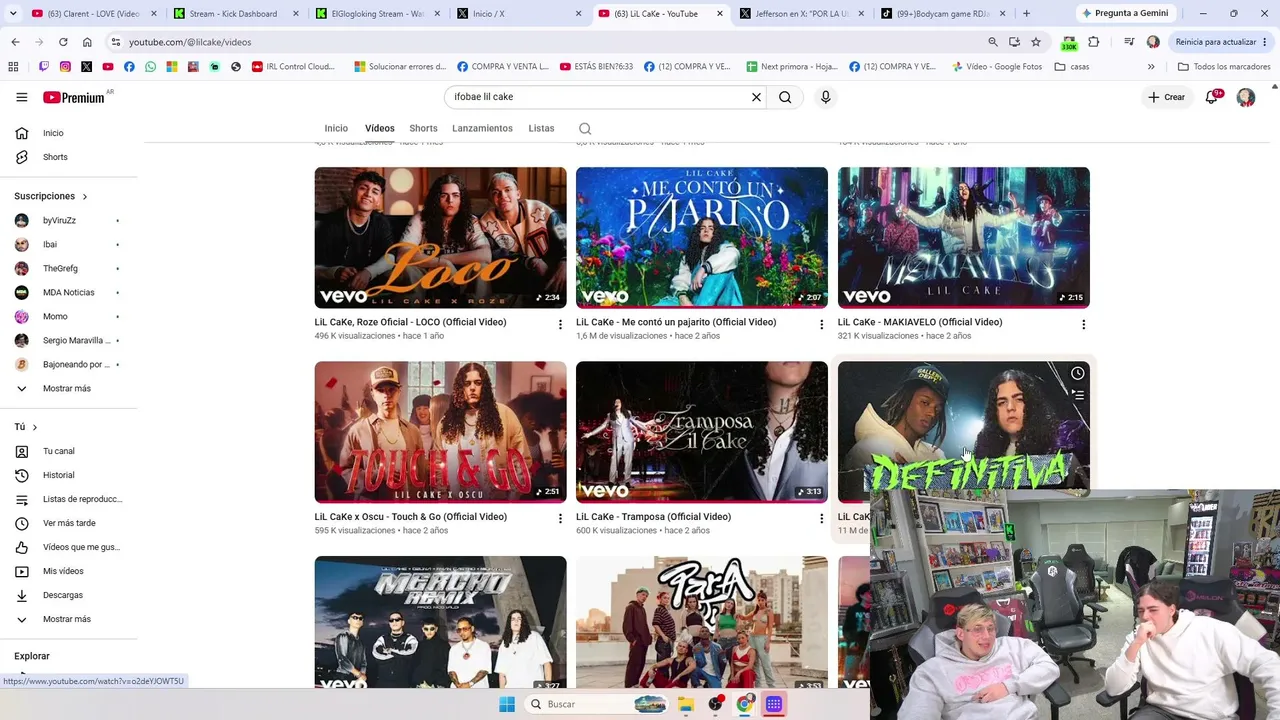The image size is (1280, 720).
Task: Add DEFINITIVA video to the queue
Action: click(x=1077, y=395)
